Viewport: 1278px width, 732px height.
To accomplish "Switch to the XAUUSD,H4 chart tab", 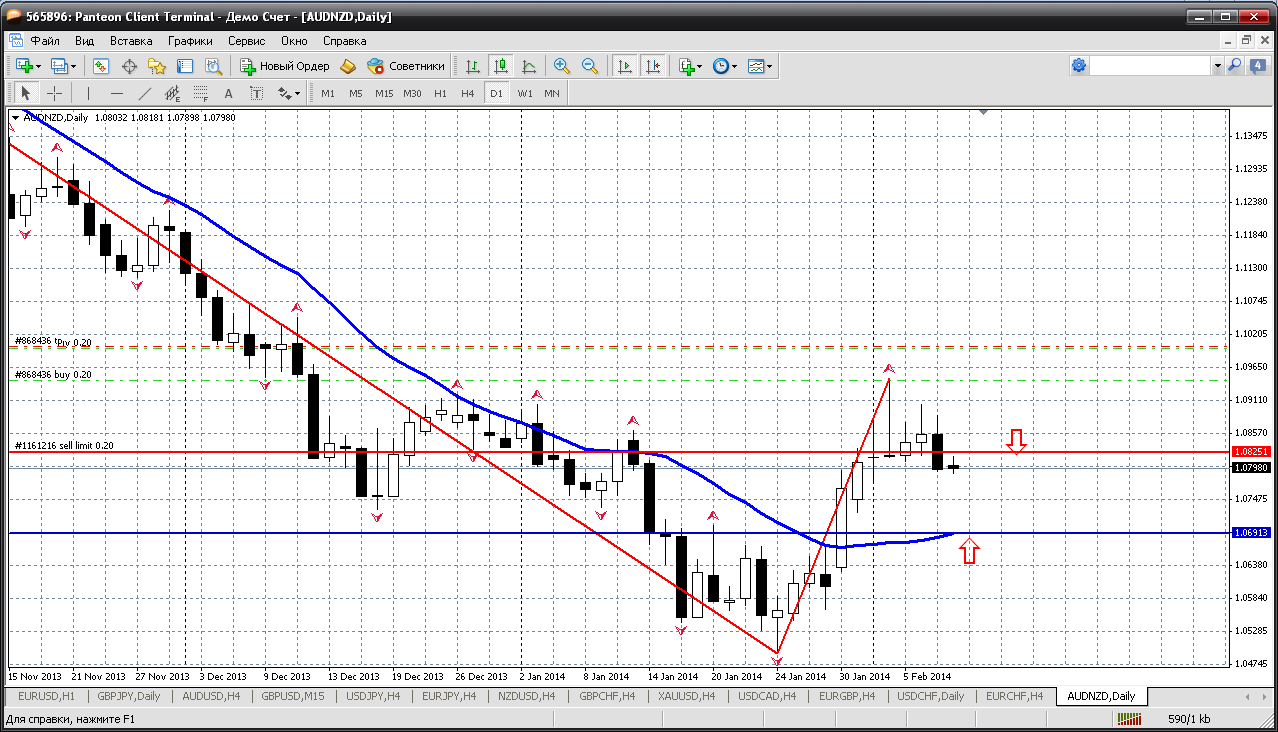I will [687, 696].
